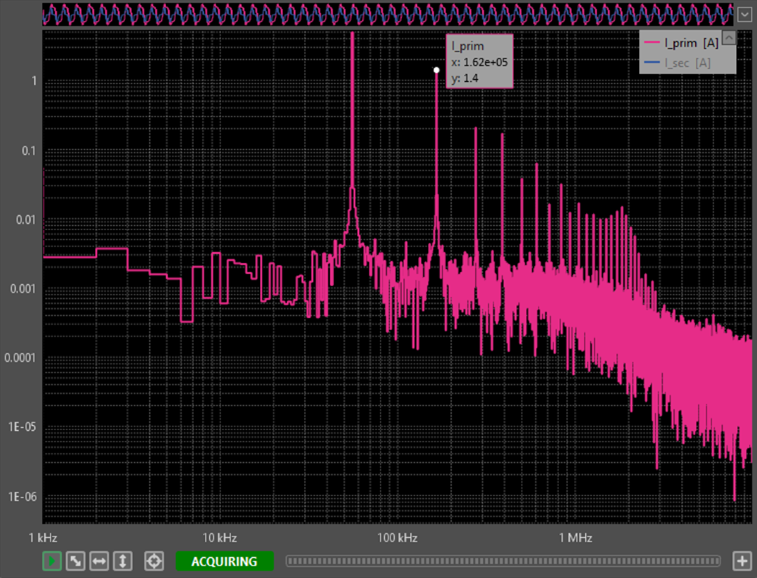Click the plus icon at the bottom right
The height and width of the screenshot is (578, 757).
tap(741, 561)
